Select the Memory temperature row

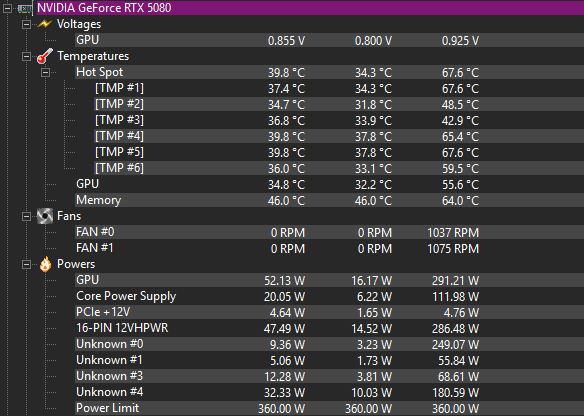(329, 200)
